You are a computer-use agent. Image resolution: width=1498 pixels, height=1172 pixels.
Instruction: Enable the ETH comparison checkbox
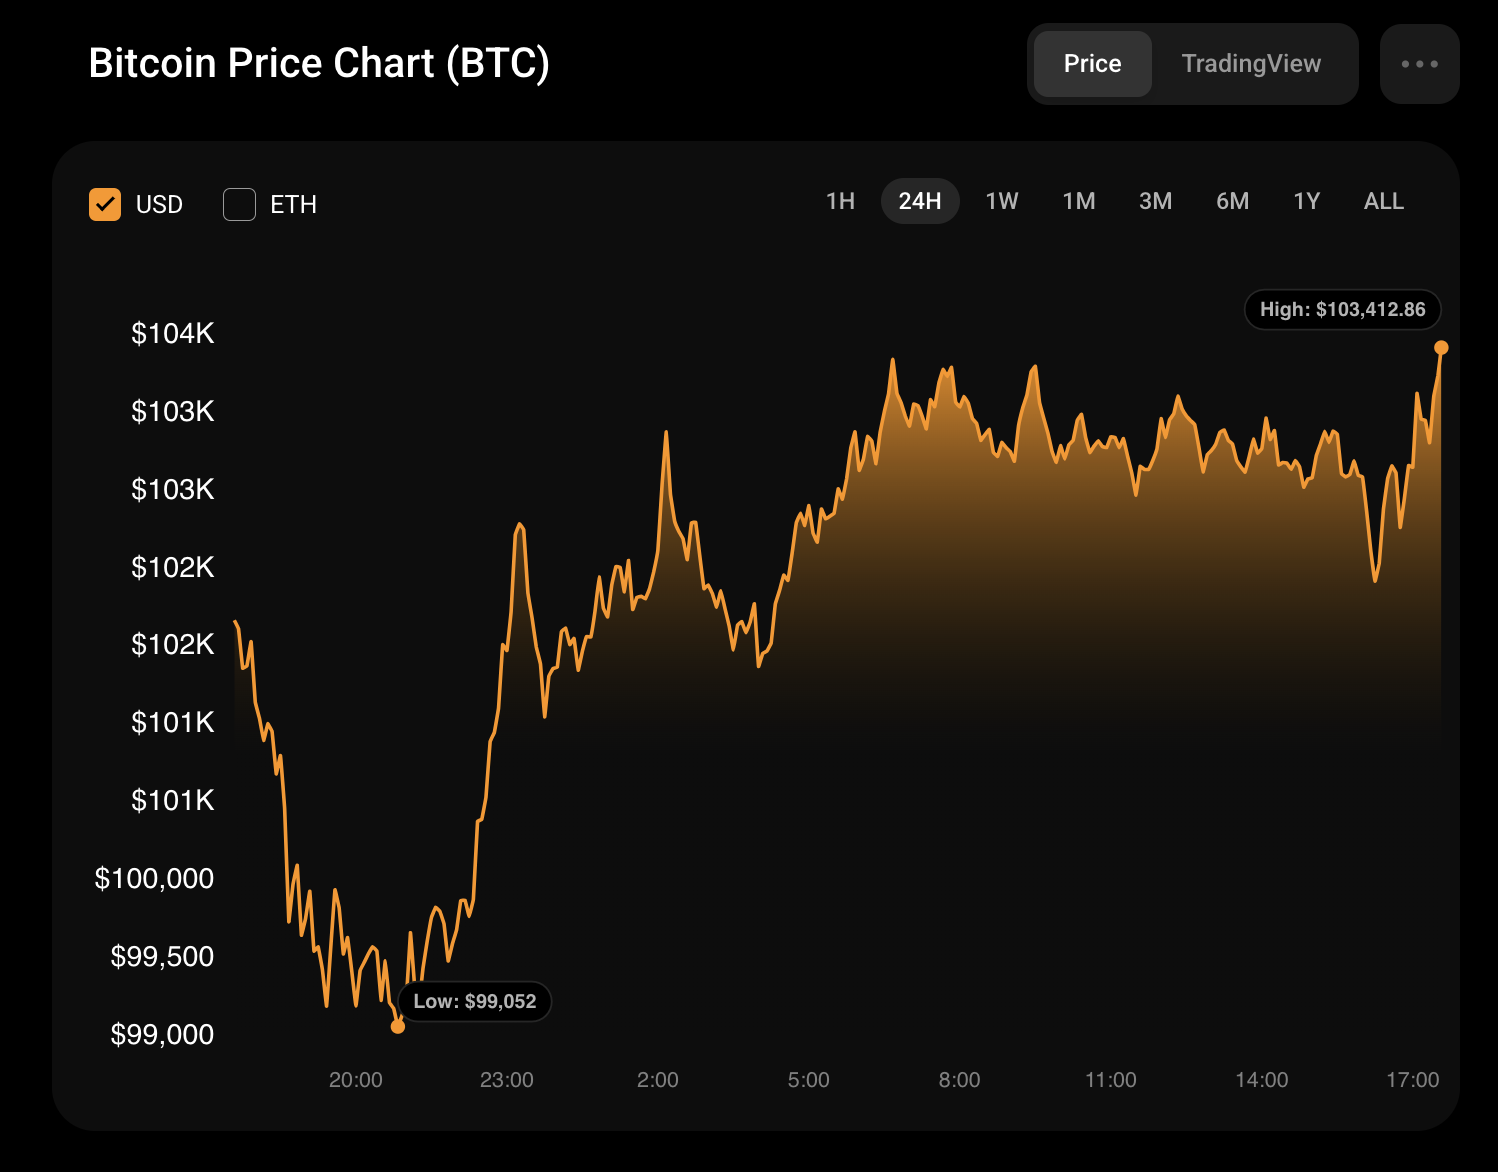click(x=240, y=204)
